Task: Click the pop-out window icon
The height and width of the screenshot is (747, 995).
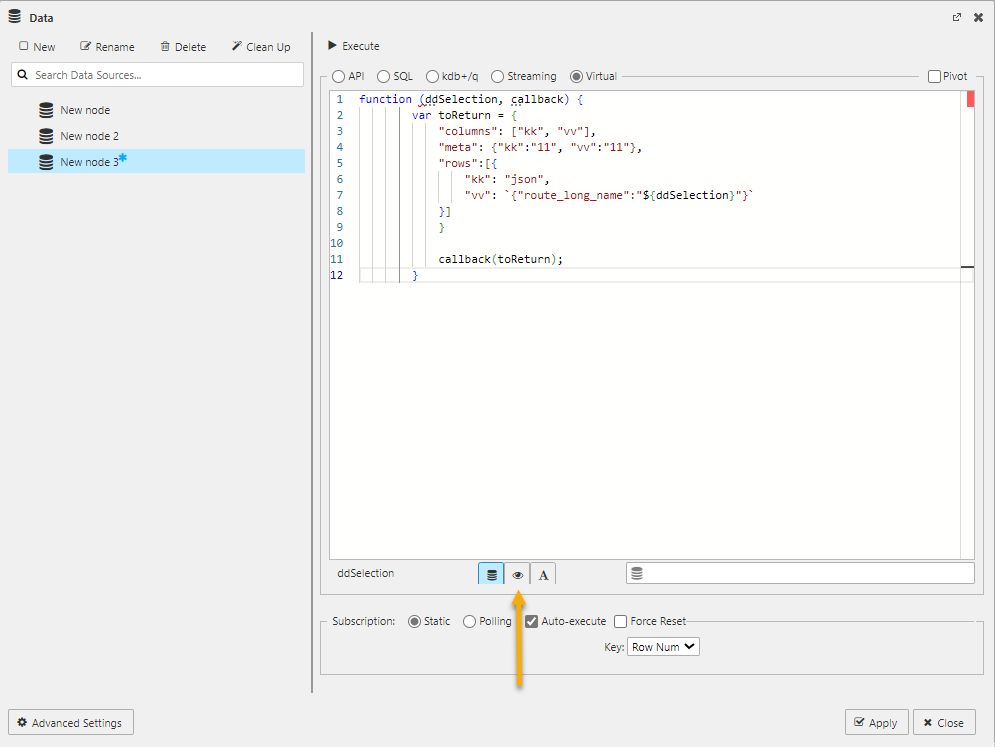Action: coord(956,17)
